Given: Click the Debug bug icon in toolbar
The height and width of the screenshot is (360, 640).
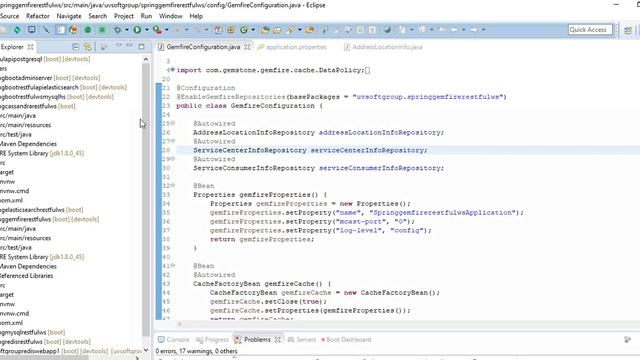Looking at the screenshot, I should (x=118, y=30).
